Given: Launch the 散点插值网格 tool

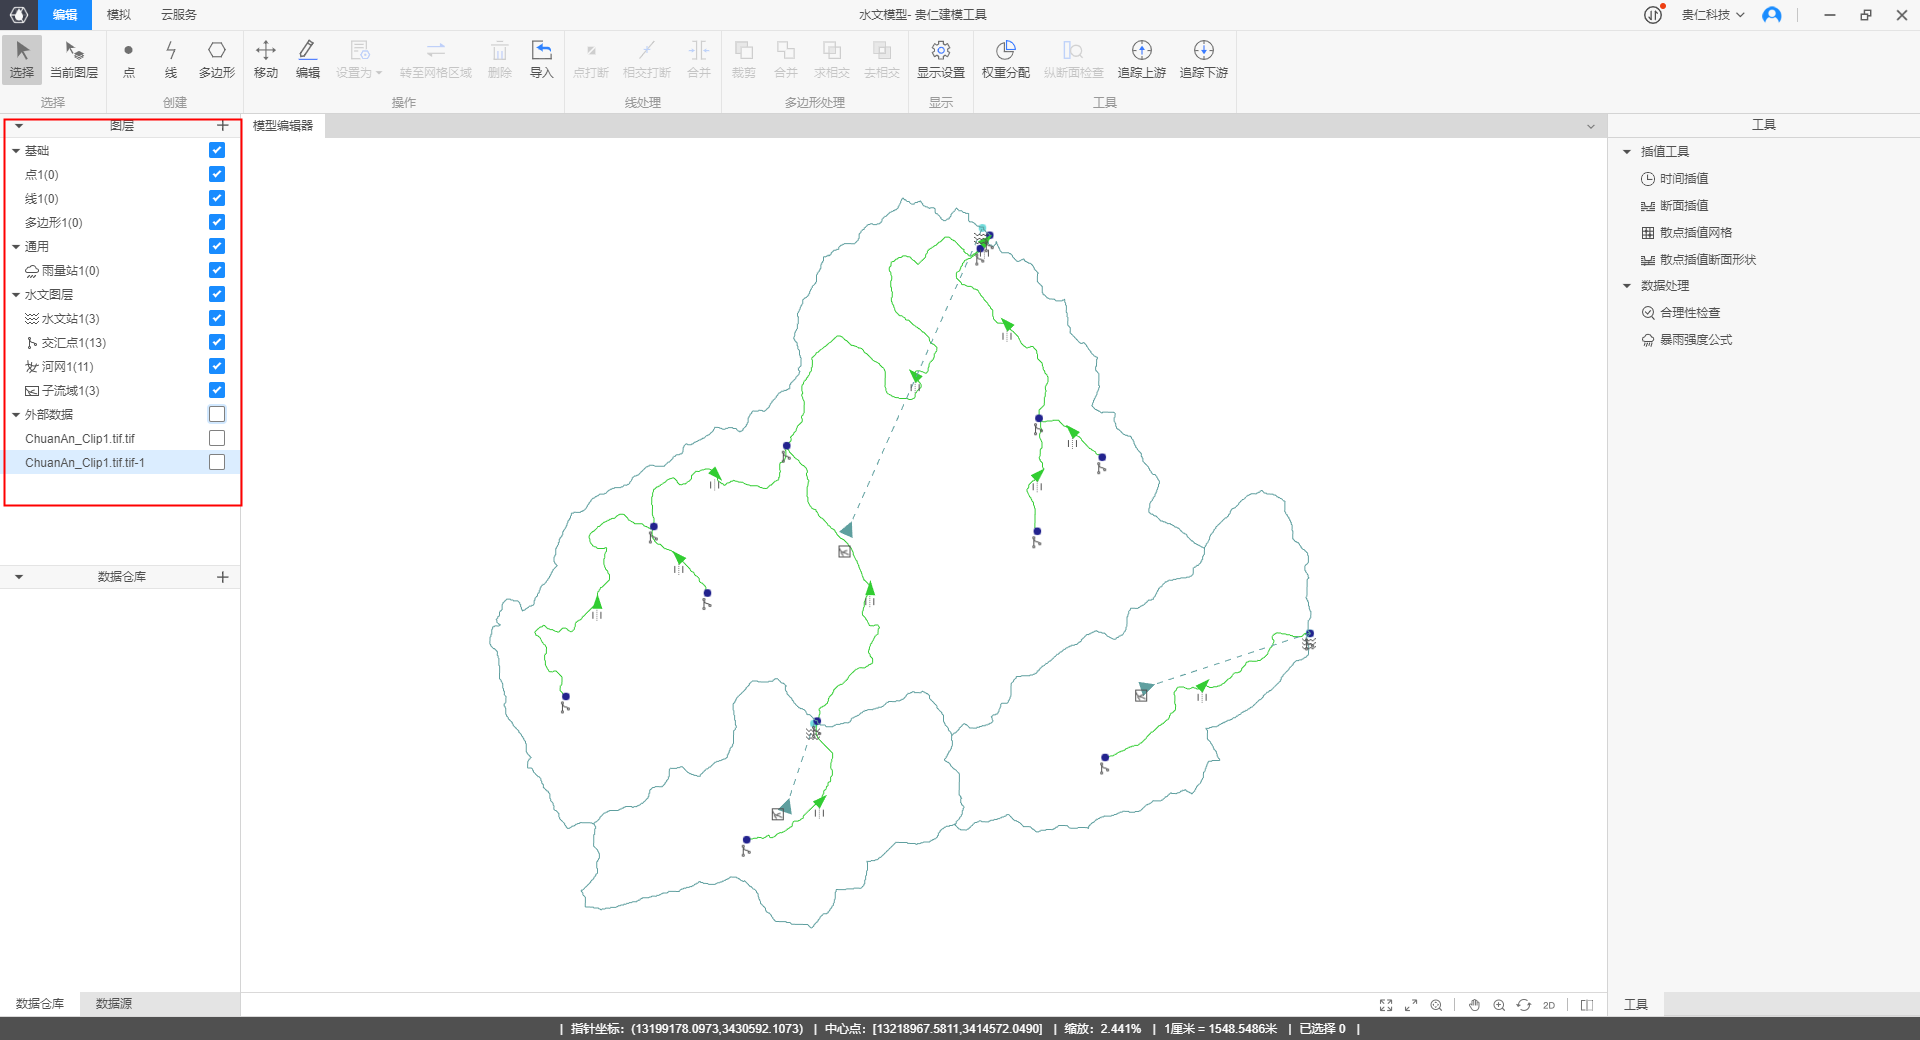Looking at the screenshot, I should click(1695, 233).
